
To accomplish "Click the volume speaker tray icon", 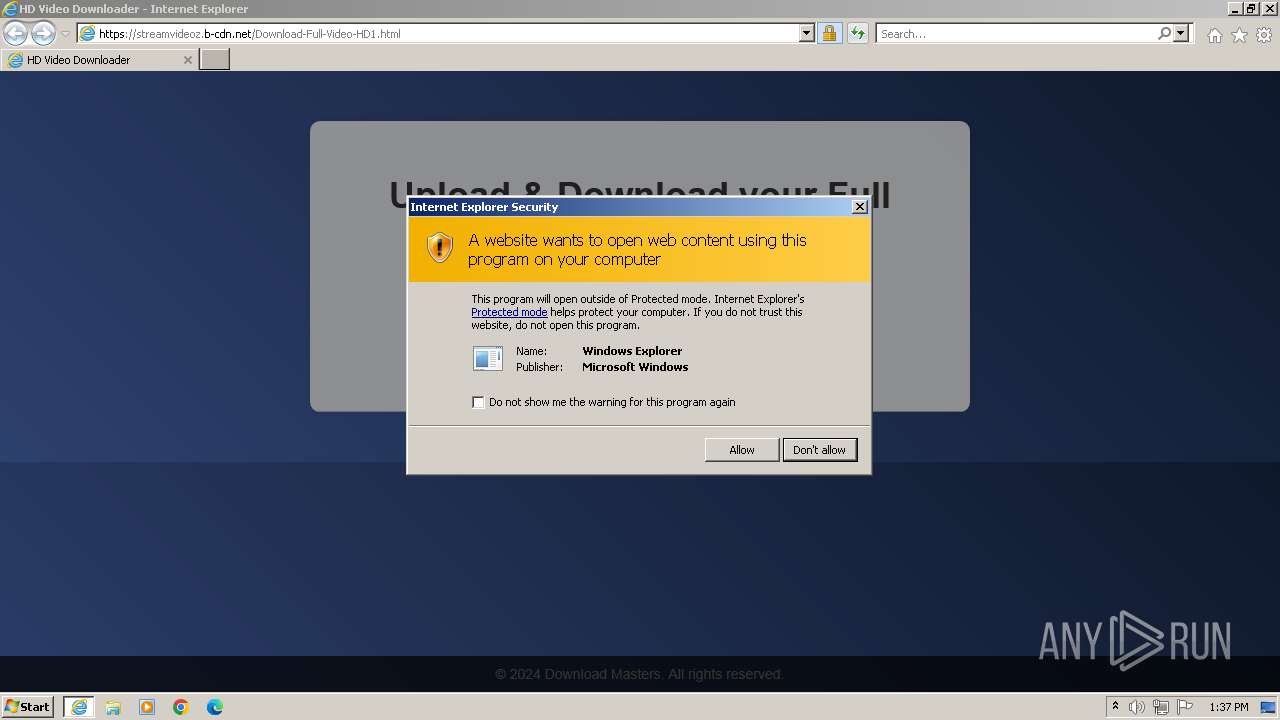I will pos(1136,707).
